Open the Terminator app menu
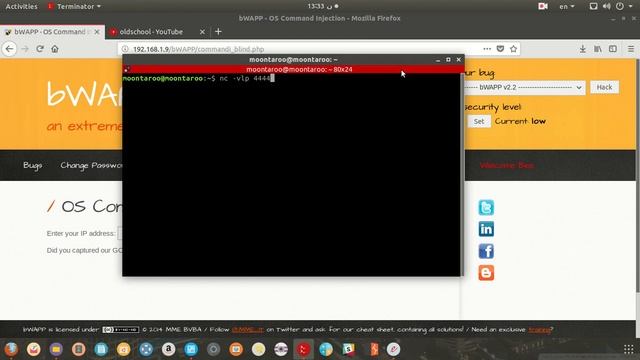 (75, 7)
